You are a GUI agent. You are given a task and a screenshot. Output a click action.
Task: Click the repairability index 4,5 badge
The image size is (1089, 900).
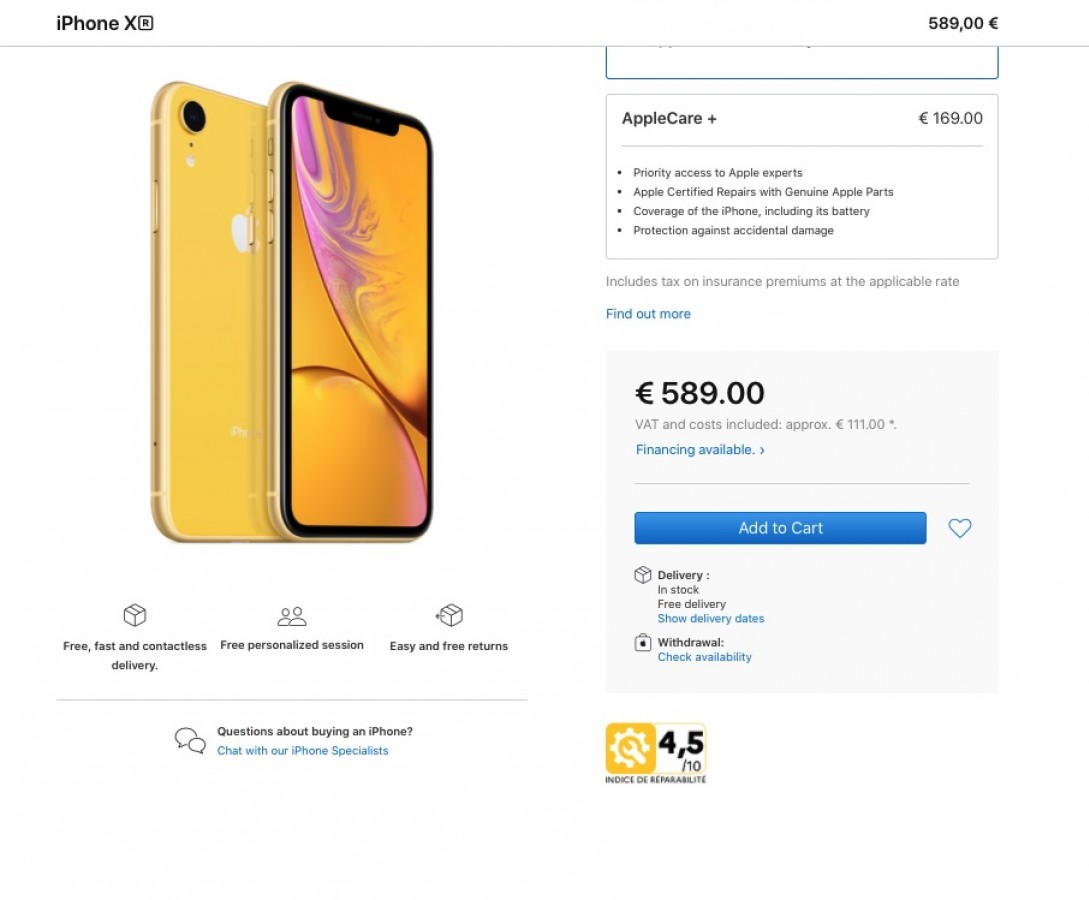pyautogui.click(x=656, y=753)
